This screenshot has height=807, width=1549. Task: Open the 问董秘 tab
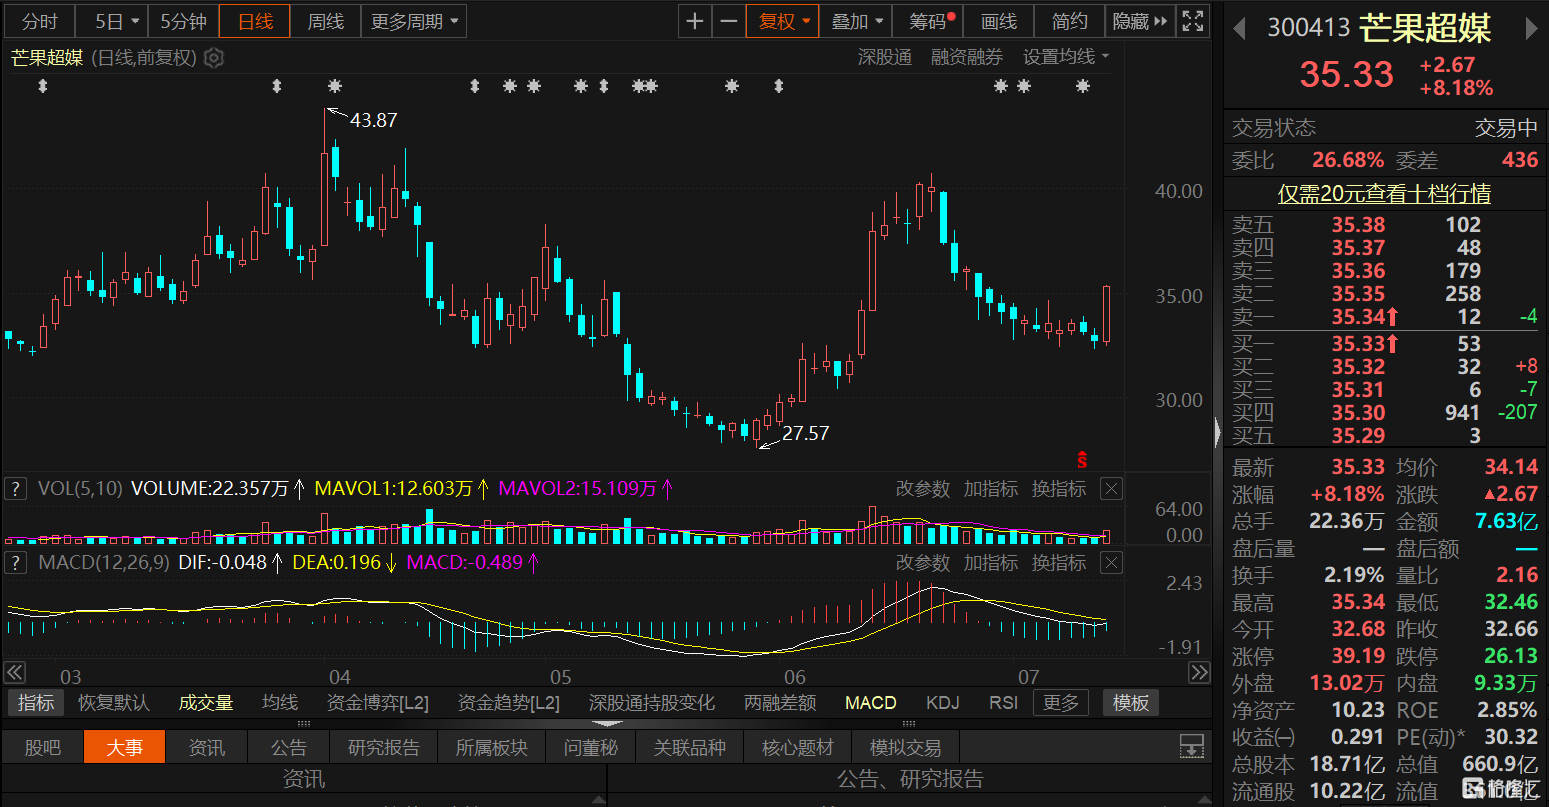pos(591,747)
